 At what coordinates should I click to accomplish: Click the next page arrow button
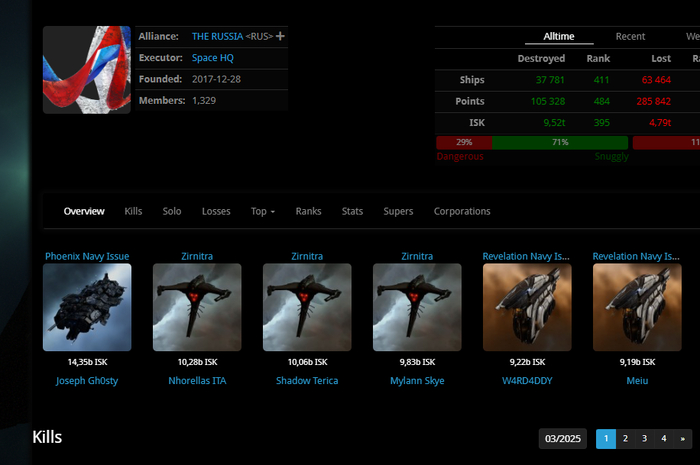pyautogui.click(x=683, y=439)
